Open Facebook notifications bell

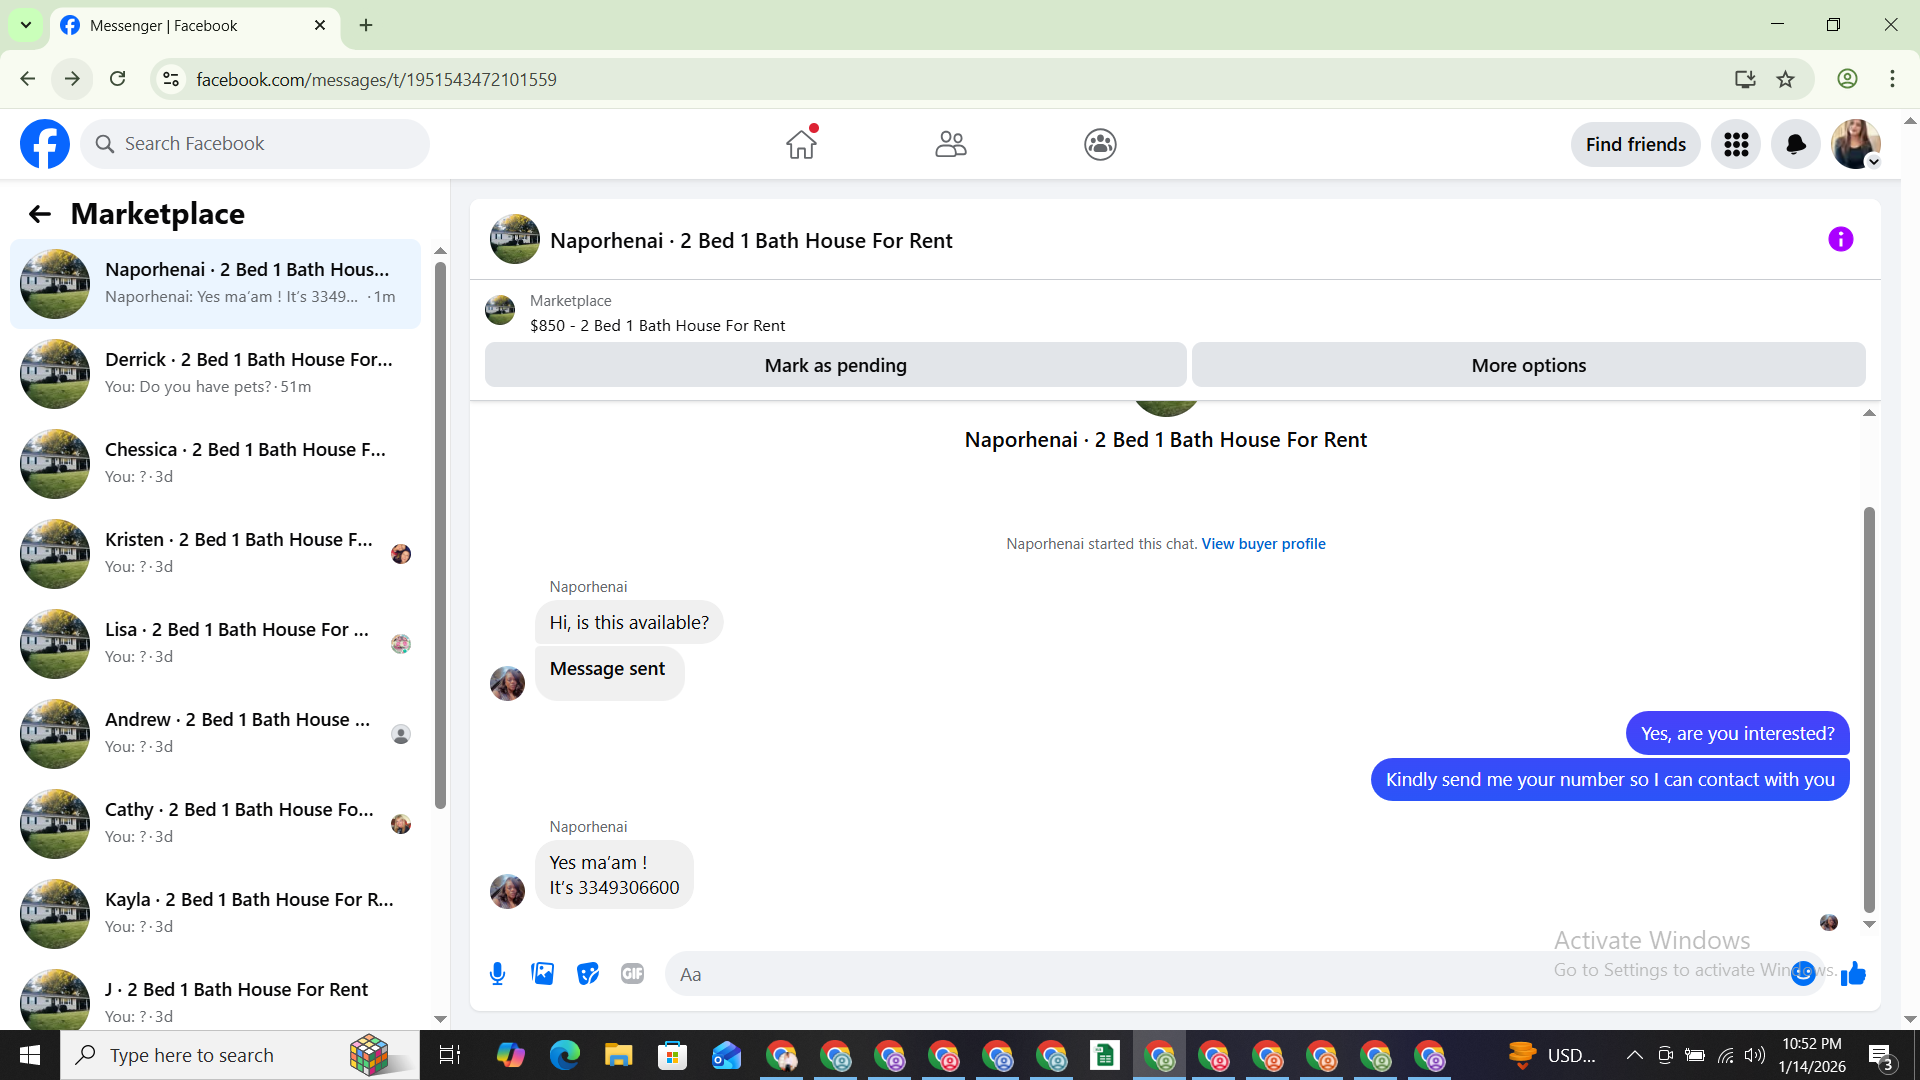pyautogui.click(x=1795, y=145)
